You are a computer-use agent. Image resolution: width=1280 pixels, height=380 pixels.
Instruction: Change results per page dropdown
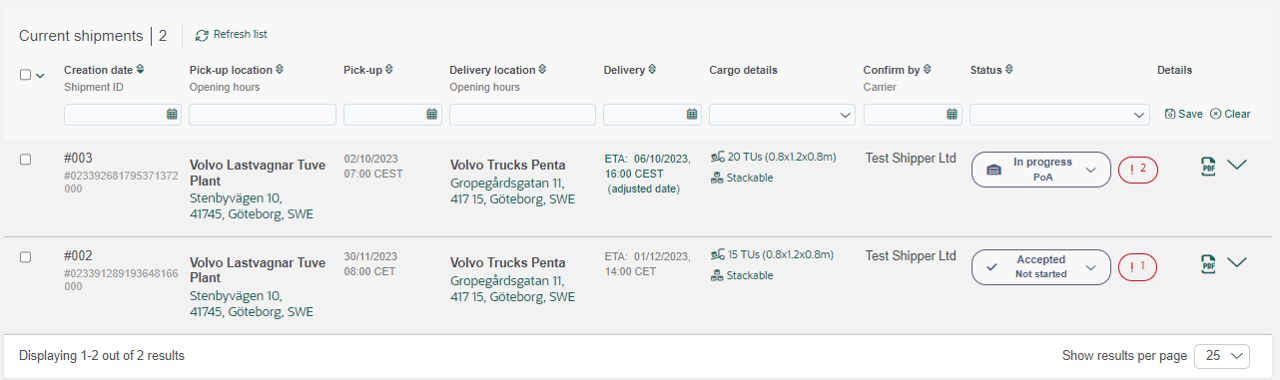(1223, 356)
